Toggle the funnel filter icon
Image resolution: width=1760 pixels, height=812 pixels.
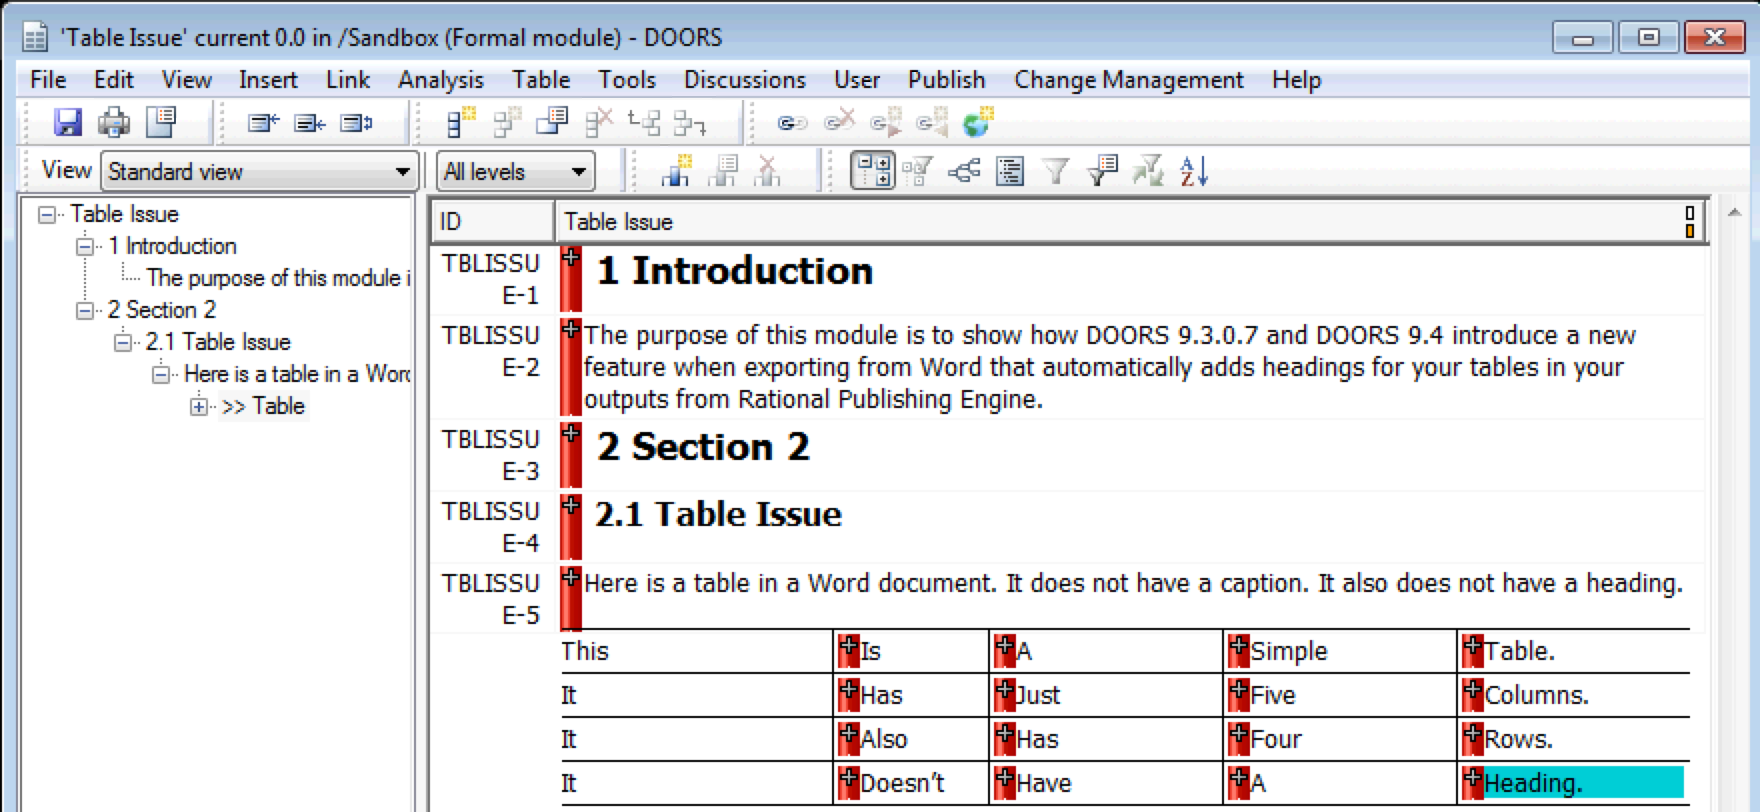point(1056,172)
